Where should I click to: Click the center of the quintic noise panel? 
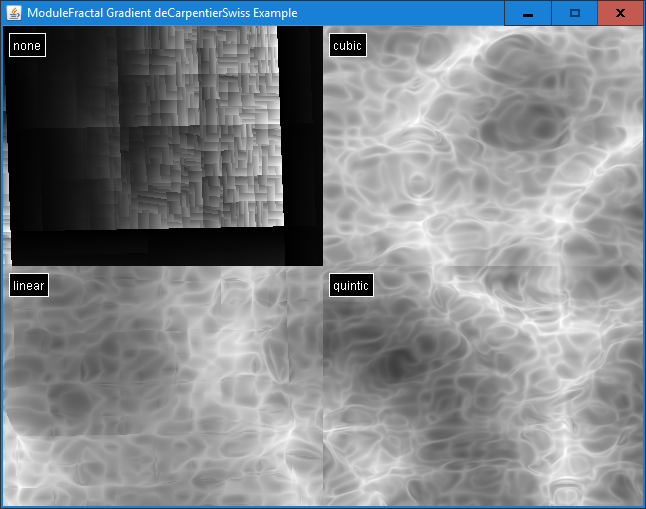point(482,385)
